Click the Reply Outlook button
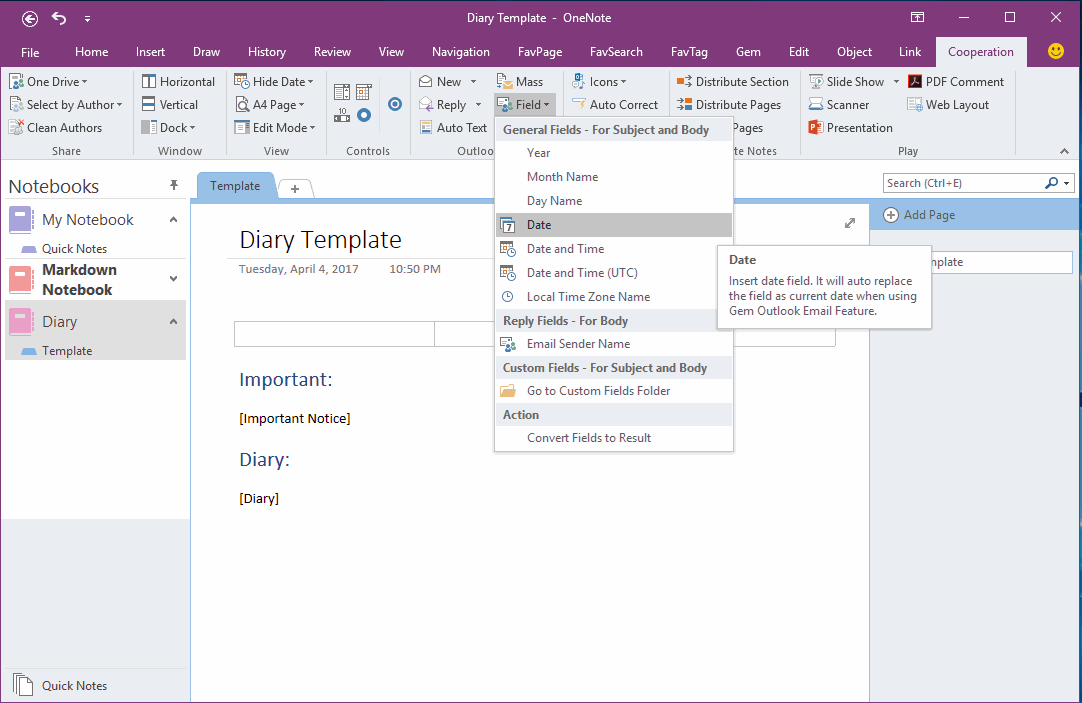 (x=442, y=105)
